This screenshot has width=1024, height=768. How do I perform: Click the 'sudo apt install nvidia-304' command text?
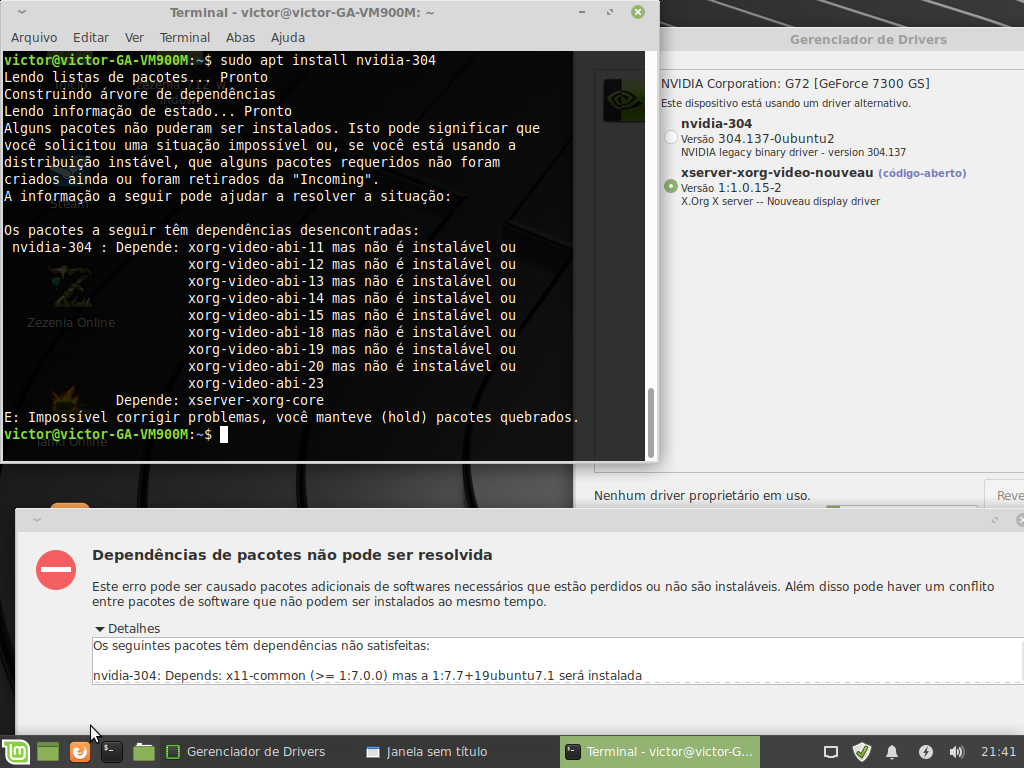point(328,61)
